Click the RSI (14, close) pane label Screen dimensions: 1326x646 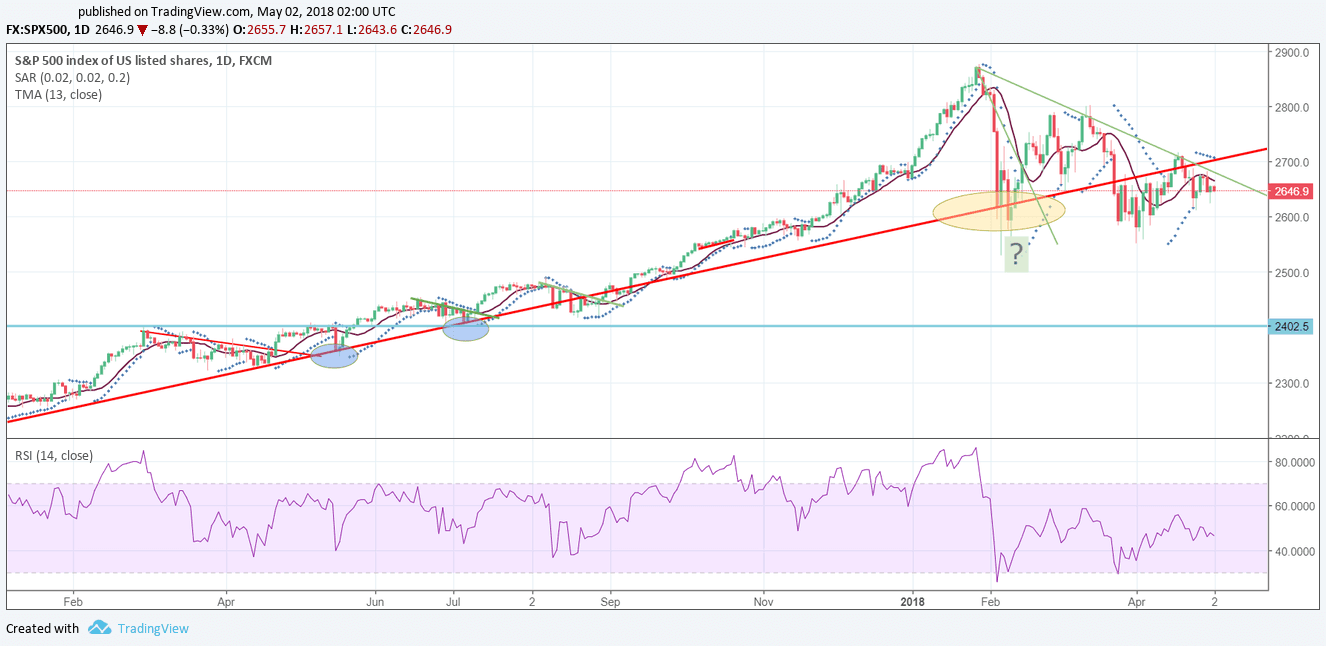pos(54,456)
